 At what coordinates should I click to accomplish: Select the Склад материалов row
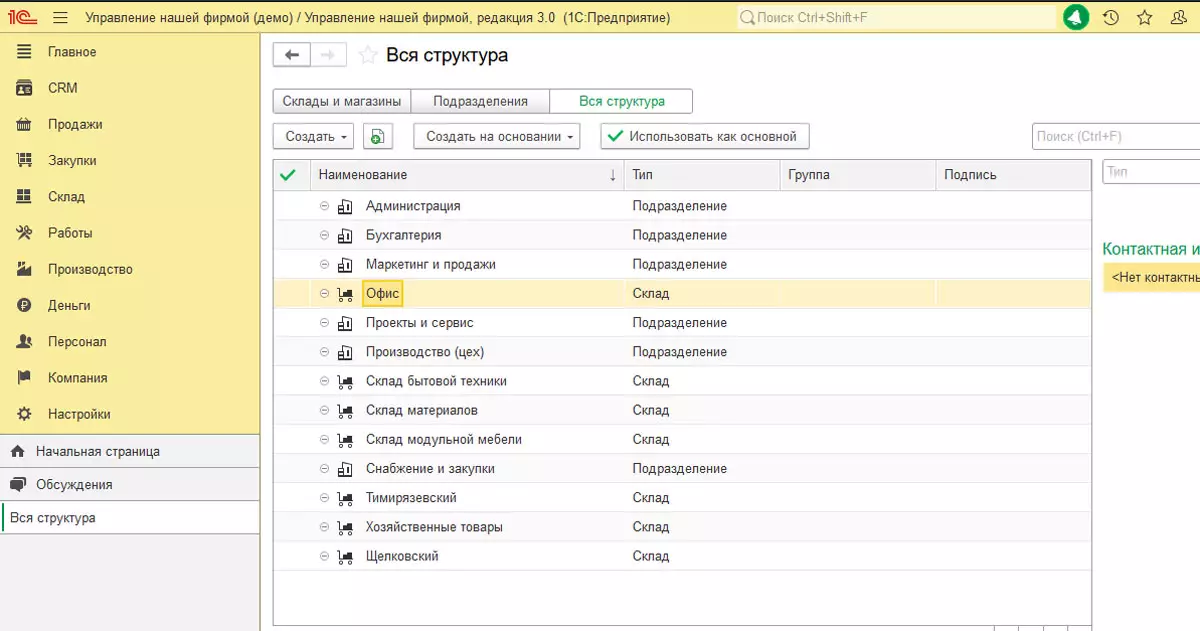421,410
